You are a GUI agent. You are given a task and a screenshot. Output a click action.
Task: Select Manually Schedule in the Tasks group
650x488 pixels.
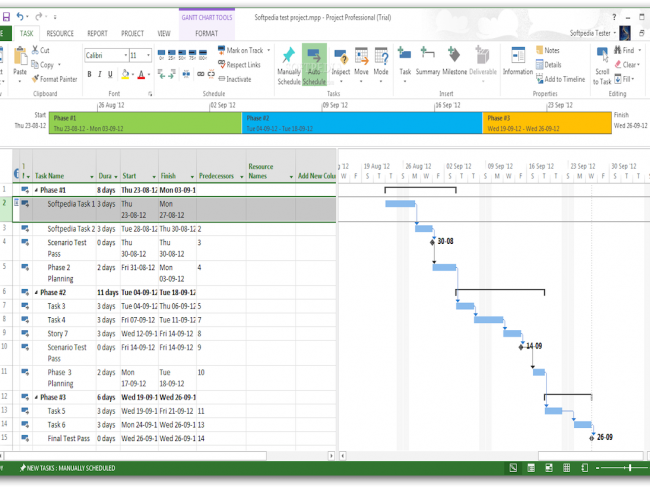click(x=288, y=65)
